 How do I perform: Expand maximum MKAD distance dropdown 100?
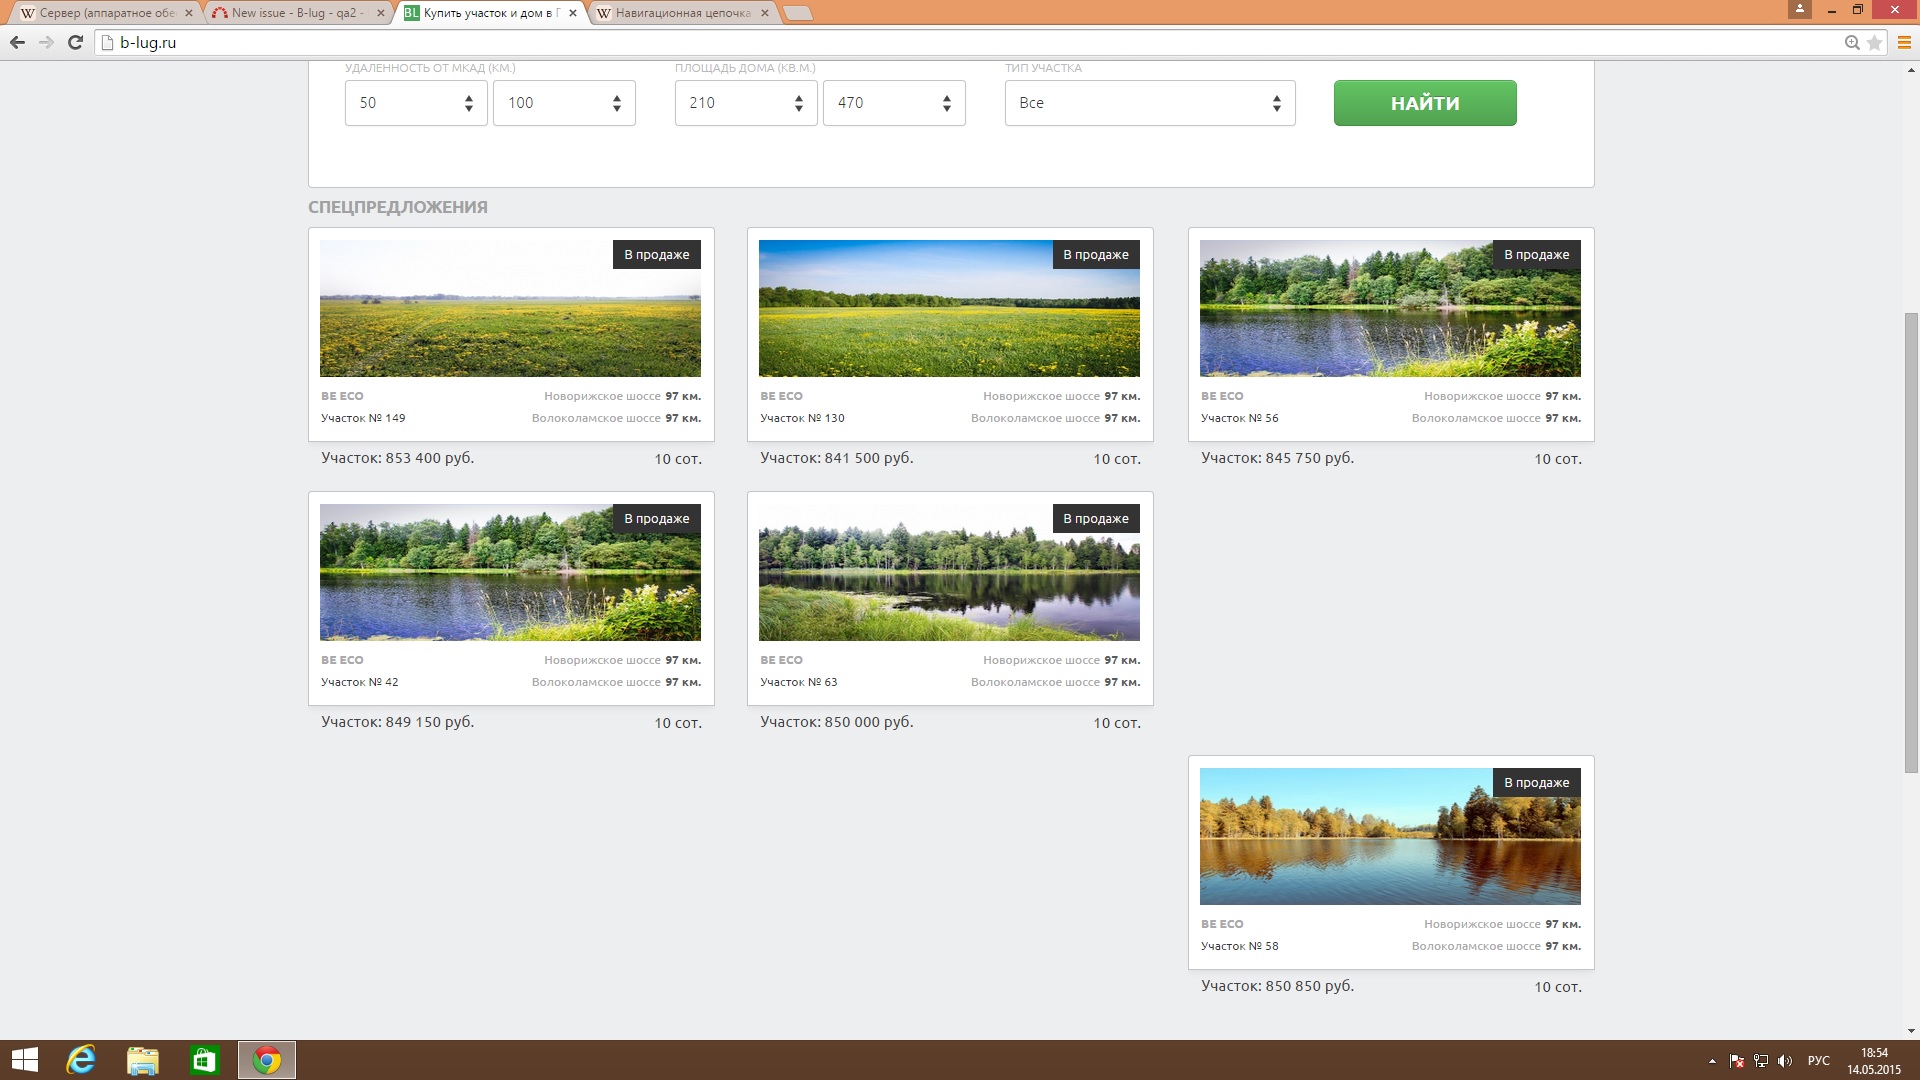pos(564,103)
